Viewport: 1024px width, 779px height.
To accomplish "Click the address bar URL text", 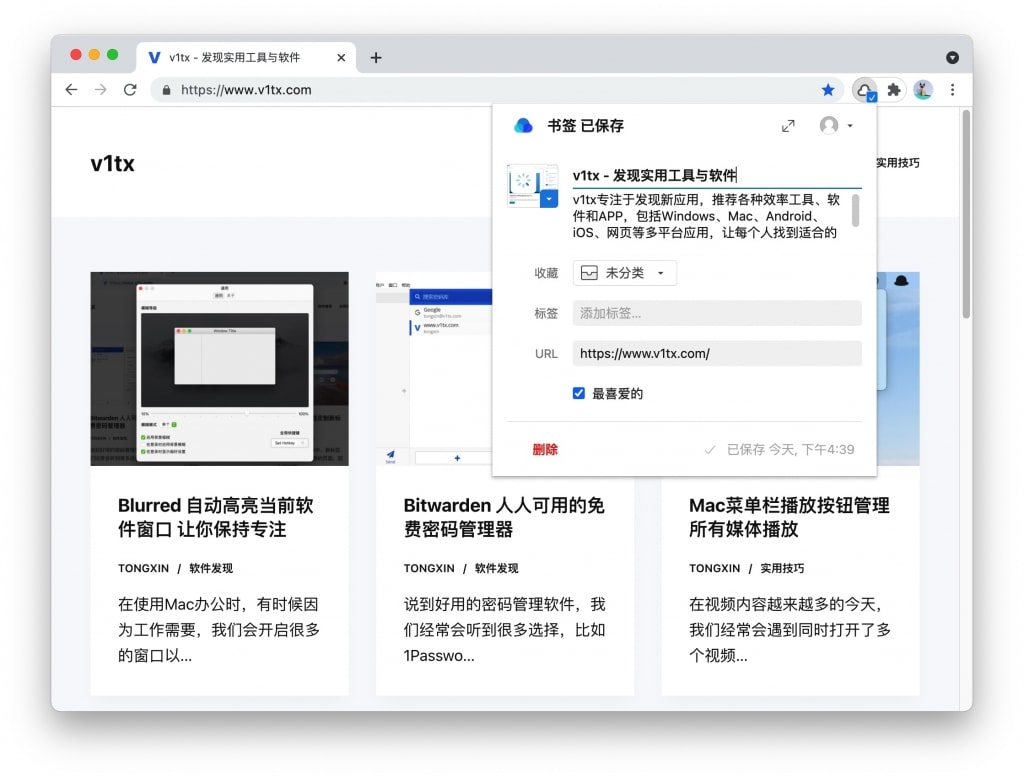I will (x=246, y=90).
